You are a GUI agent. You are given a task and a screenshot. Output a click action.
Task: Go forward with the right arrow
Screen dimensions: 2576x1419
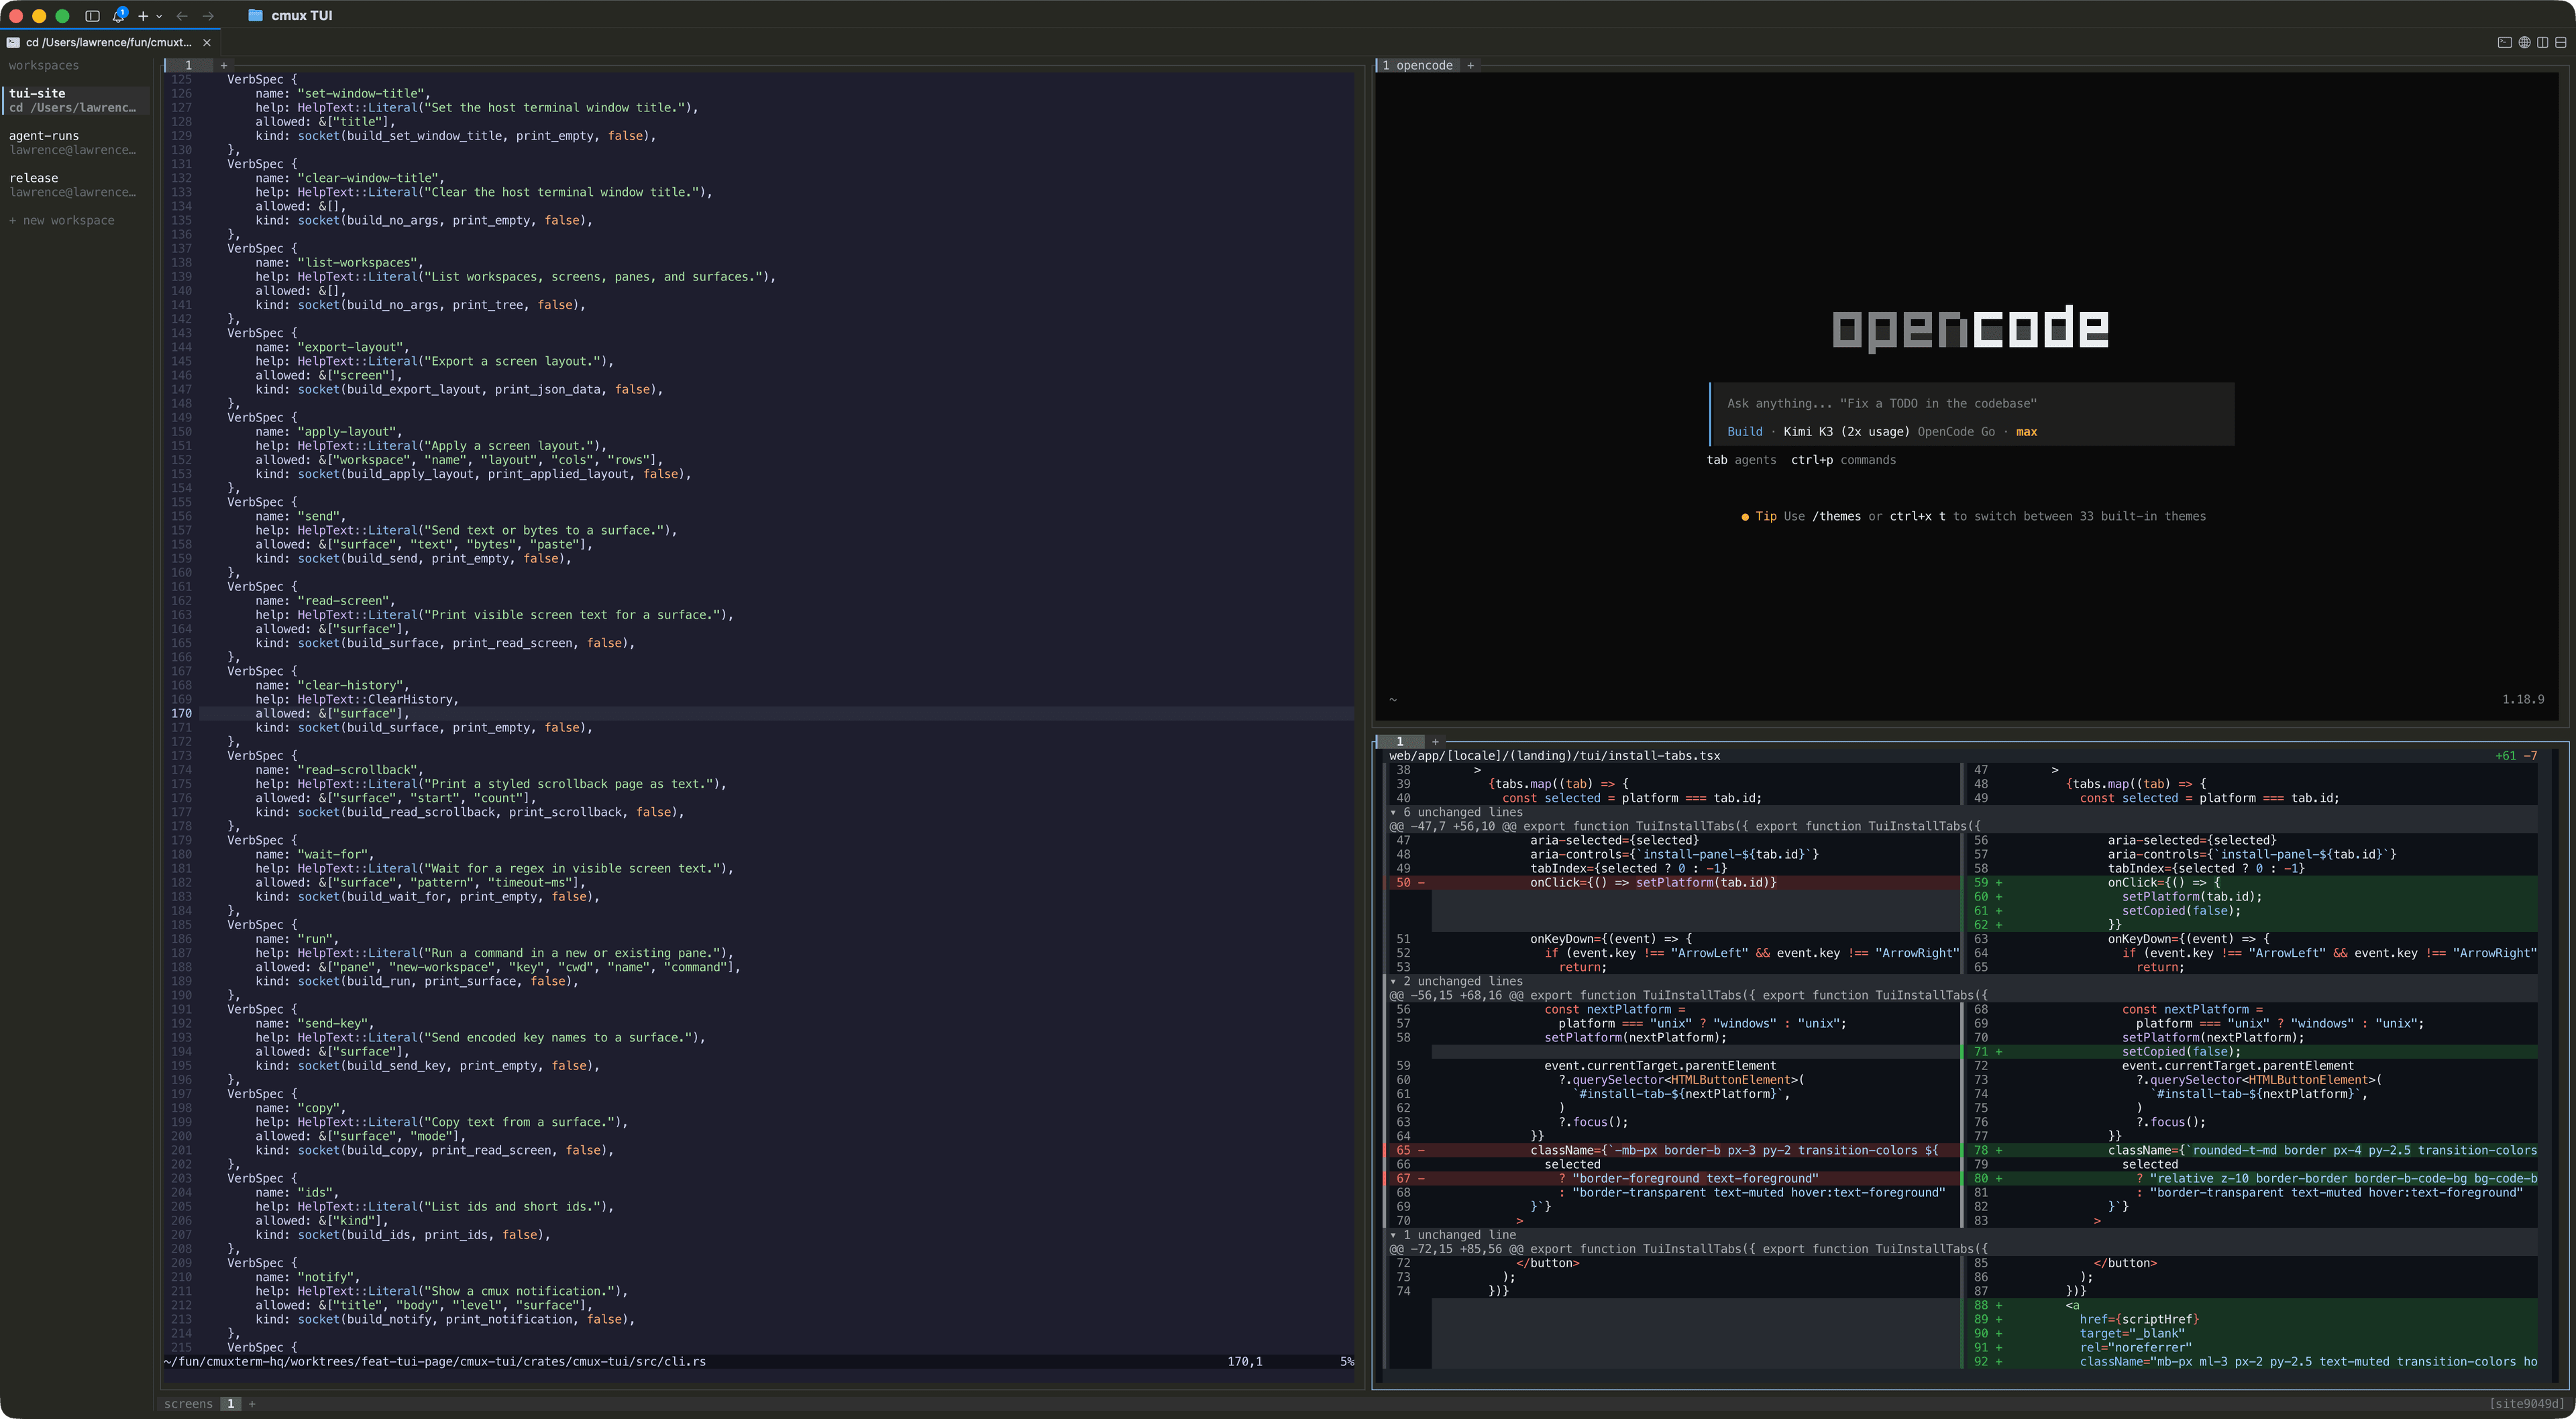click(208, 16)
